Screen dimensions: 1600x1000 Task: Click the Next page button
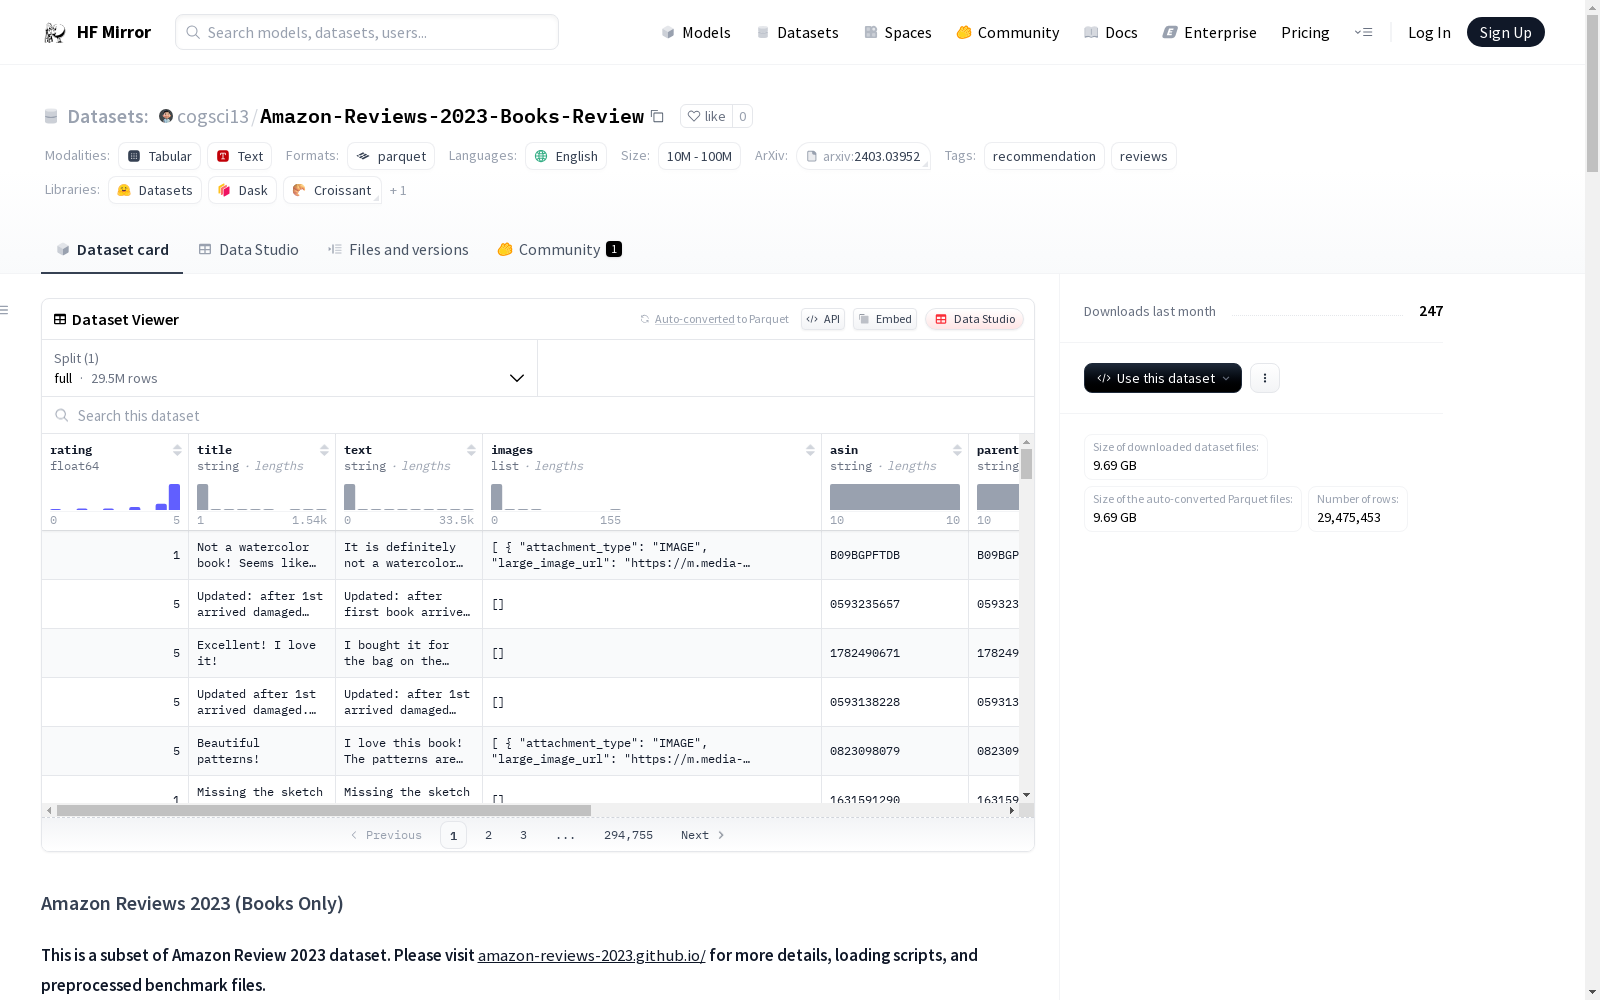(703, 835)
